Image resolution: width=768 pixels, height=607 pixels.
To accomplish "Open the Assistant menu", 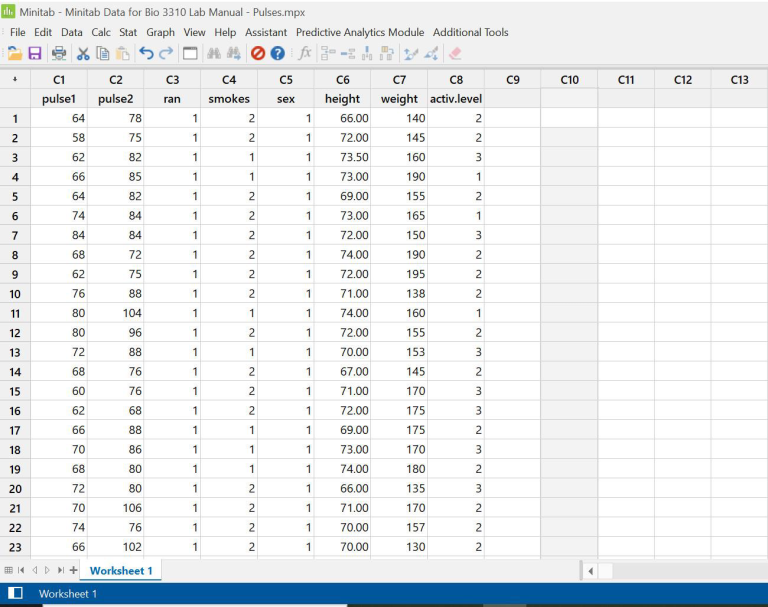I will [x=266, y=32].
